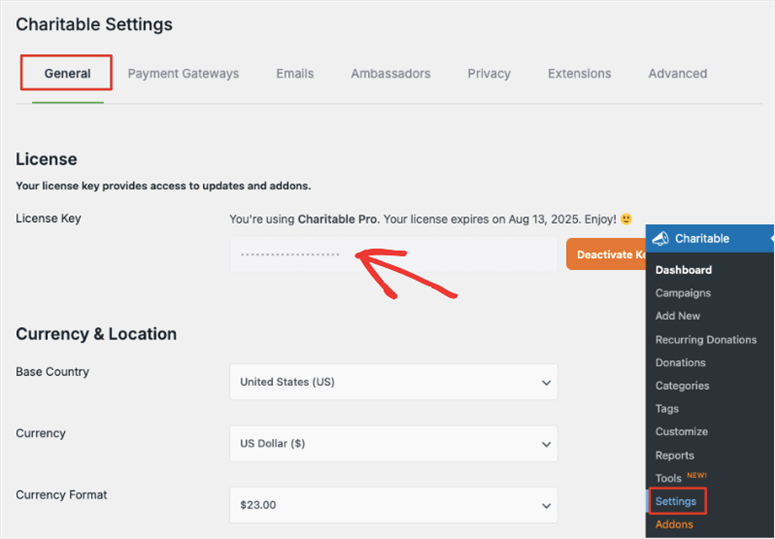This screenshot has width=775, height=539.
Task: Select Settings in the sidebar
Action: pos(676,501)
